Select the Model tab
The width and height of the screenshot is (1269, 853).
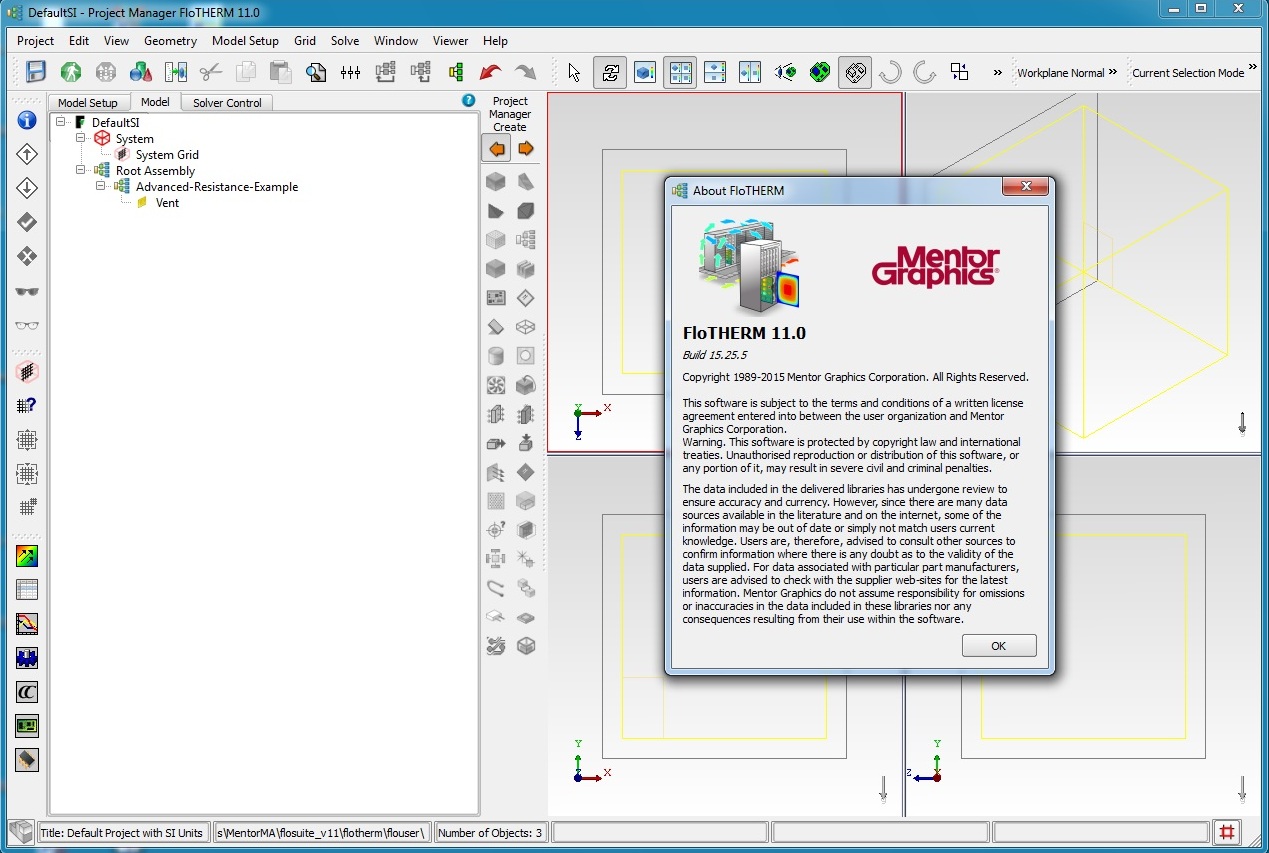click(155, 102)
